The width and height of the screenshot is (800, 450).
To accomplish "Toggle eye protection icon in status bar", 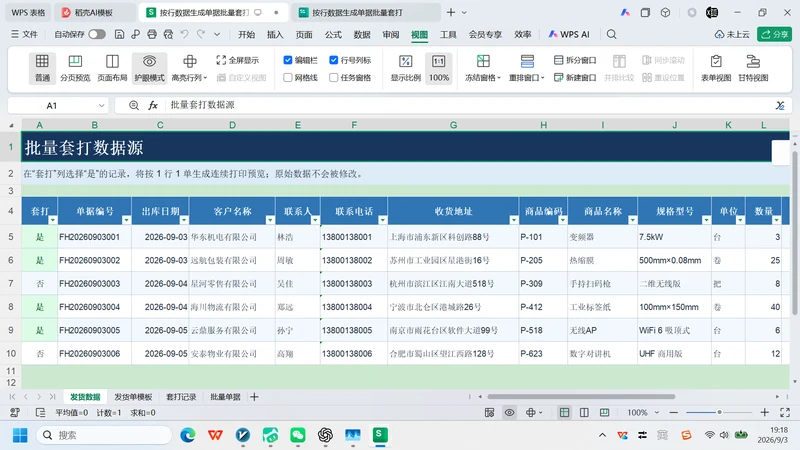I will [x=509, y=412].
